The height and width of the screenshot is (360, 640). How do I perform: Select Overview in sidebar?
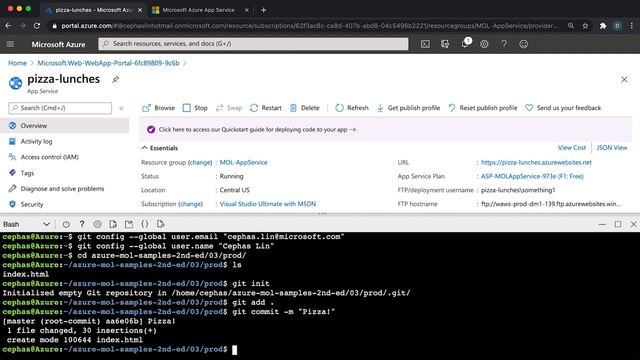64,126
